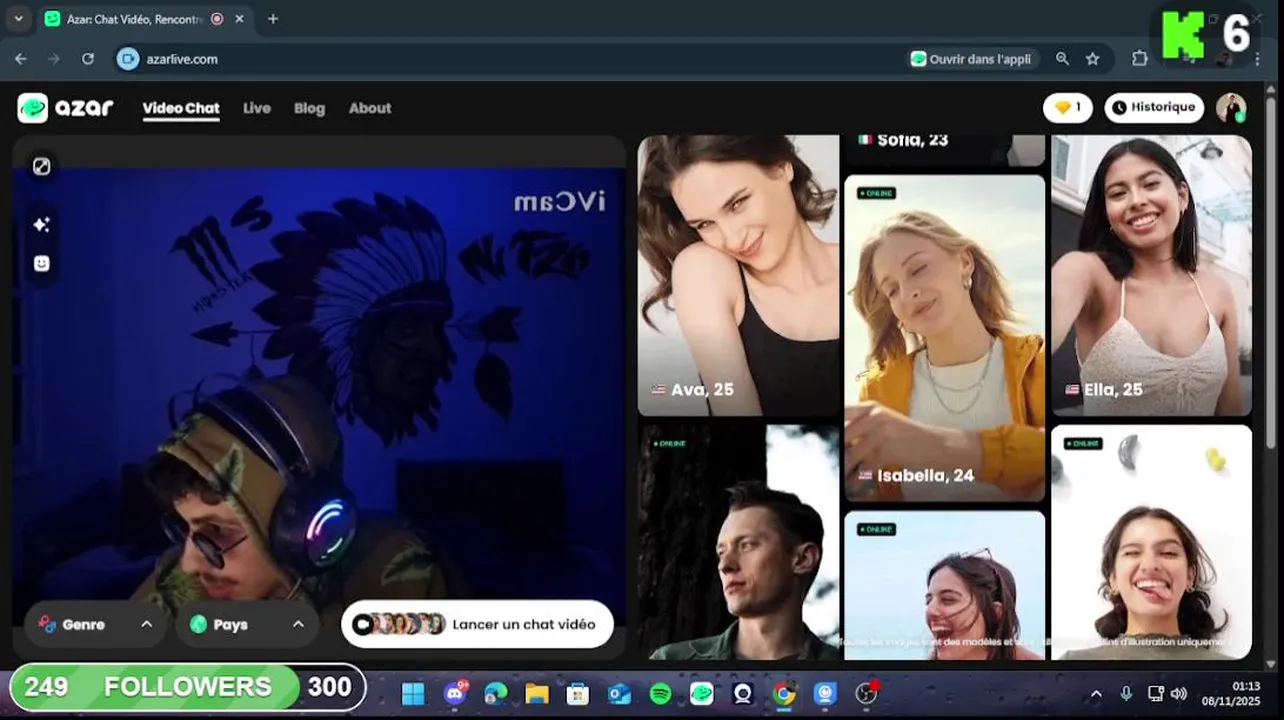Open the Video Chat tab
This screenshot has width=1284, height=720.
click(181, 108)
